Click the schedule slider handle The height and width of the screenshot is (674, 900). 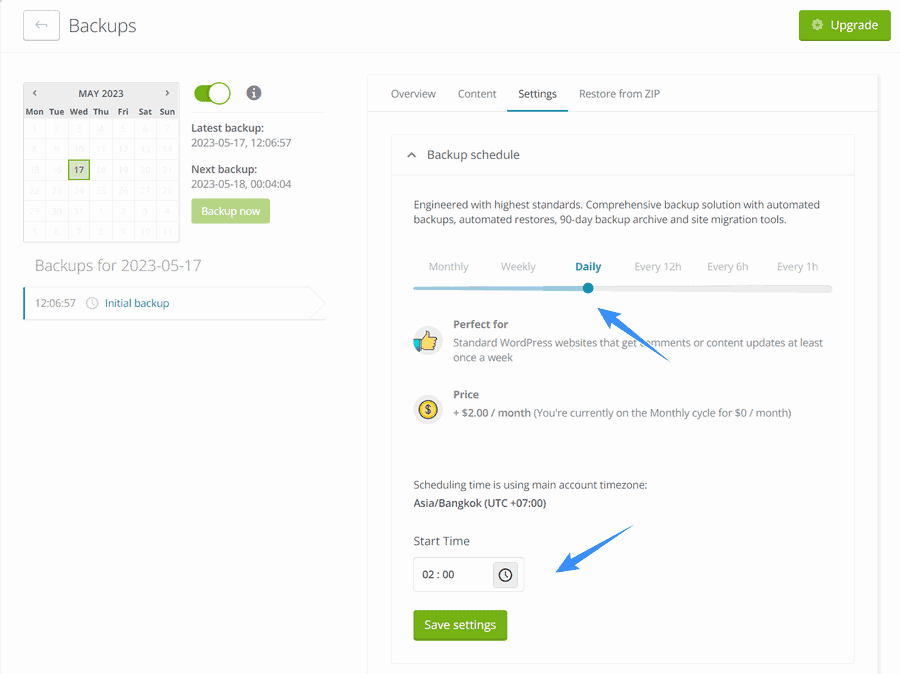pyautogui.click(x=588, y=288)
